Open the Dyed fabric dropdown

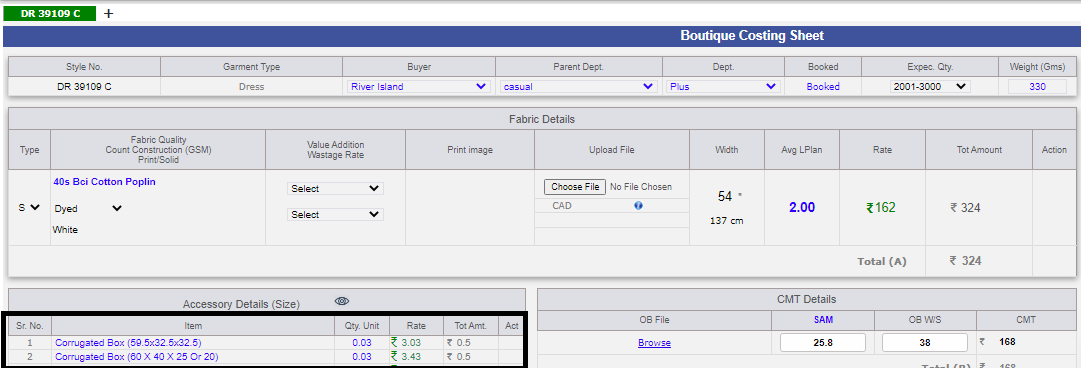click(88, 208)
